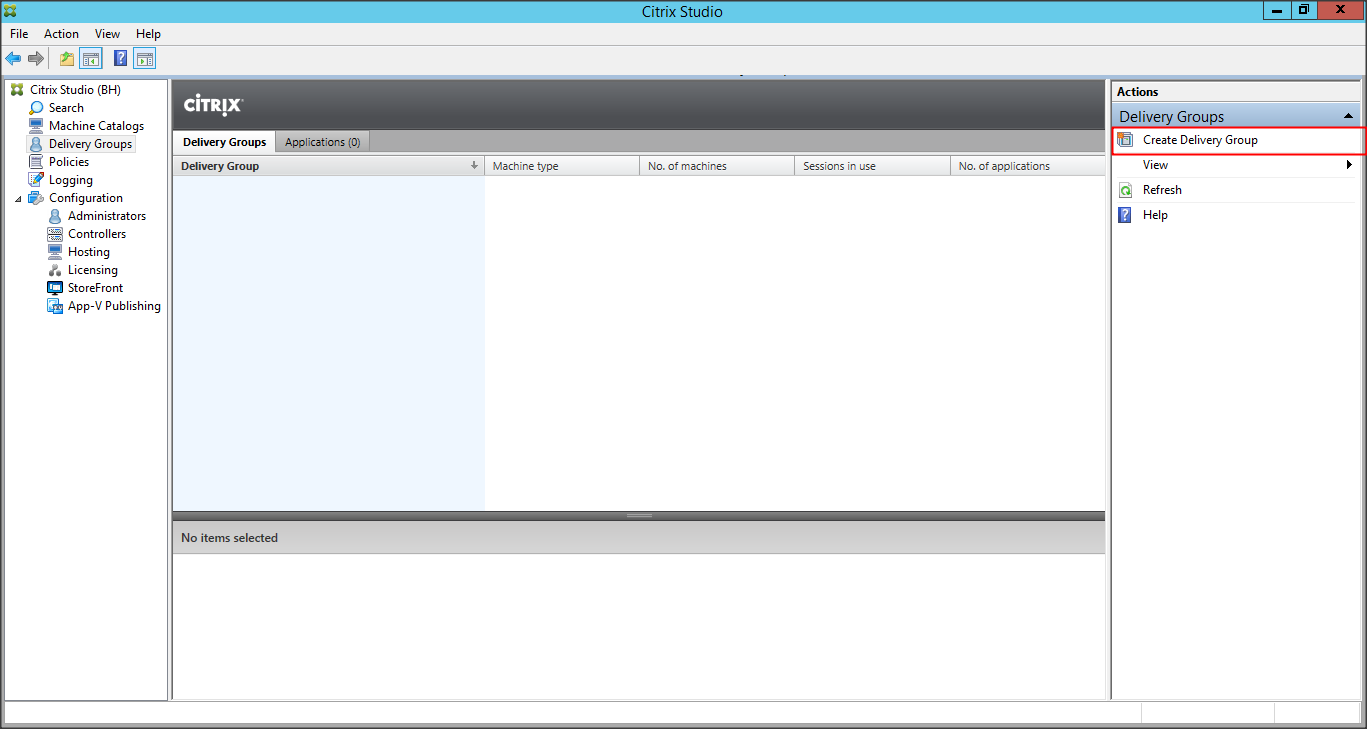Open Machine Catalogs in the tree
The width and height of the screenshot is (1367, 729).
[x=96, y=126]
